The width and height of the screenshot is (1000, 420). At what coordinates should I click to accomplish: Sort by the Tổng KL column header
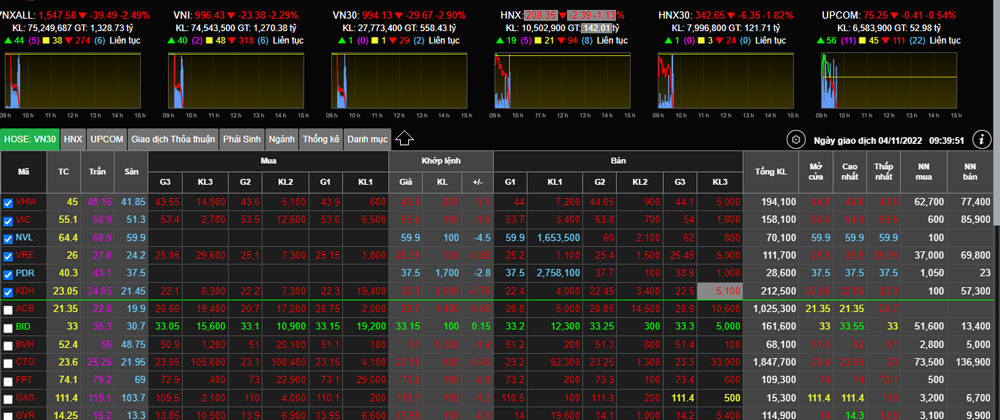click(769, 171)
